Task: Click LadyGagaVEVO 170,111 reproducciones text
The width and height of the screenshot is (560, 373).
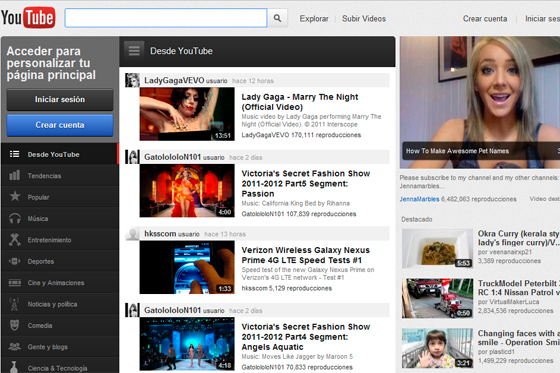Action: [301, 135]
